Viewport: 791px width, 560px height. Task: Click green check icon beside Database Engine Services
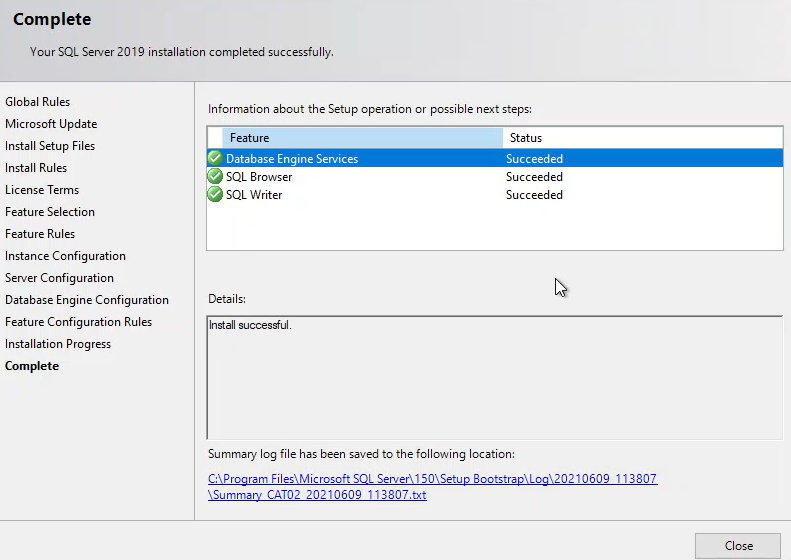point(215,158)
